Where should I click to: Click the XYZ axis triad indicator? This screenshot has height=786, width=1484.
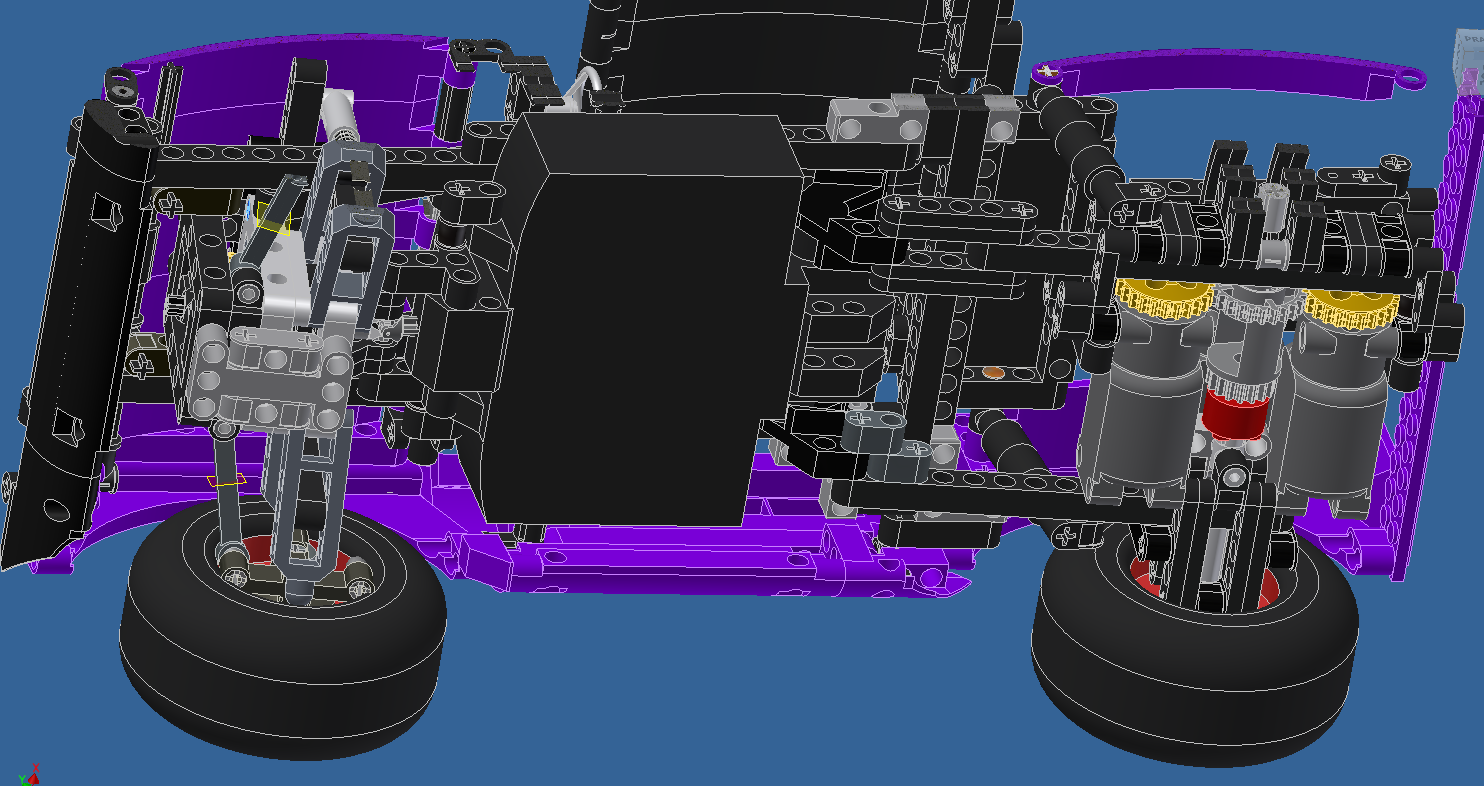(x=28, y=774)
